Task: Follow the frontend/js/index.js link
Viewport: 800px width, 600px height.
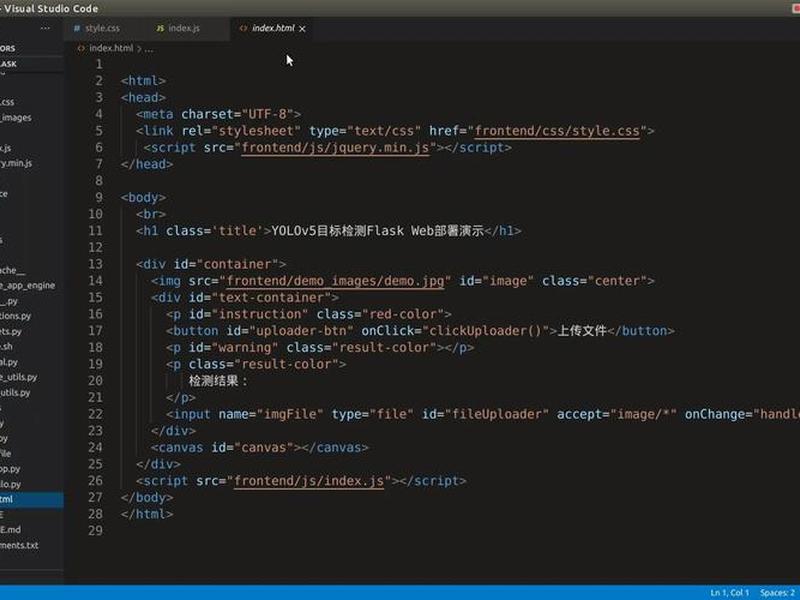Action: [x=309, y=481]
